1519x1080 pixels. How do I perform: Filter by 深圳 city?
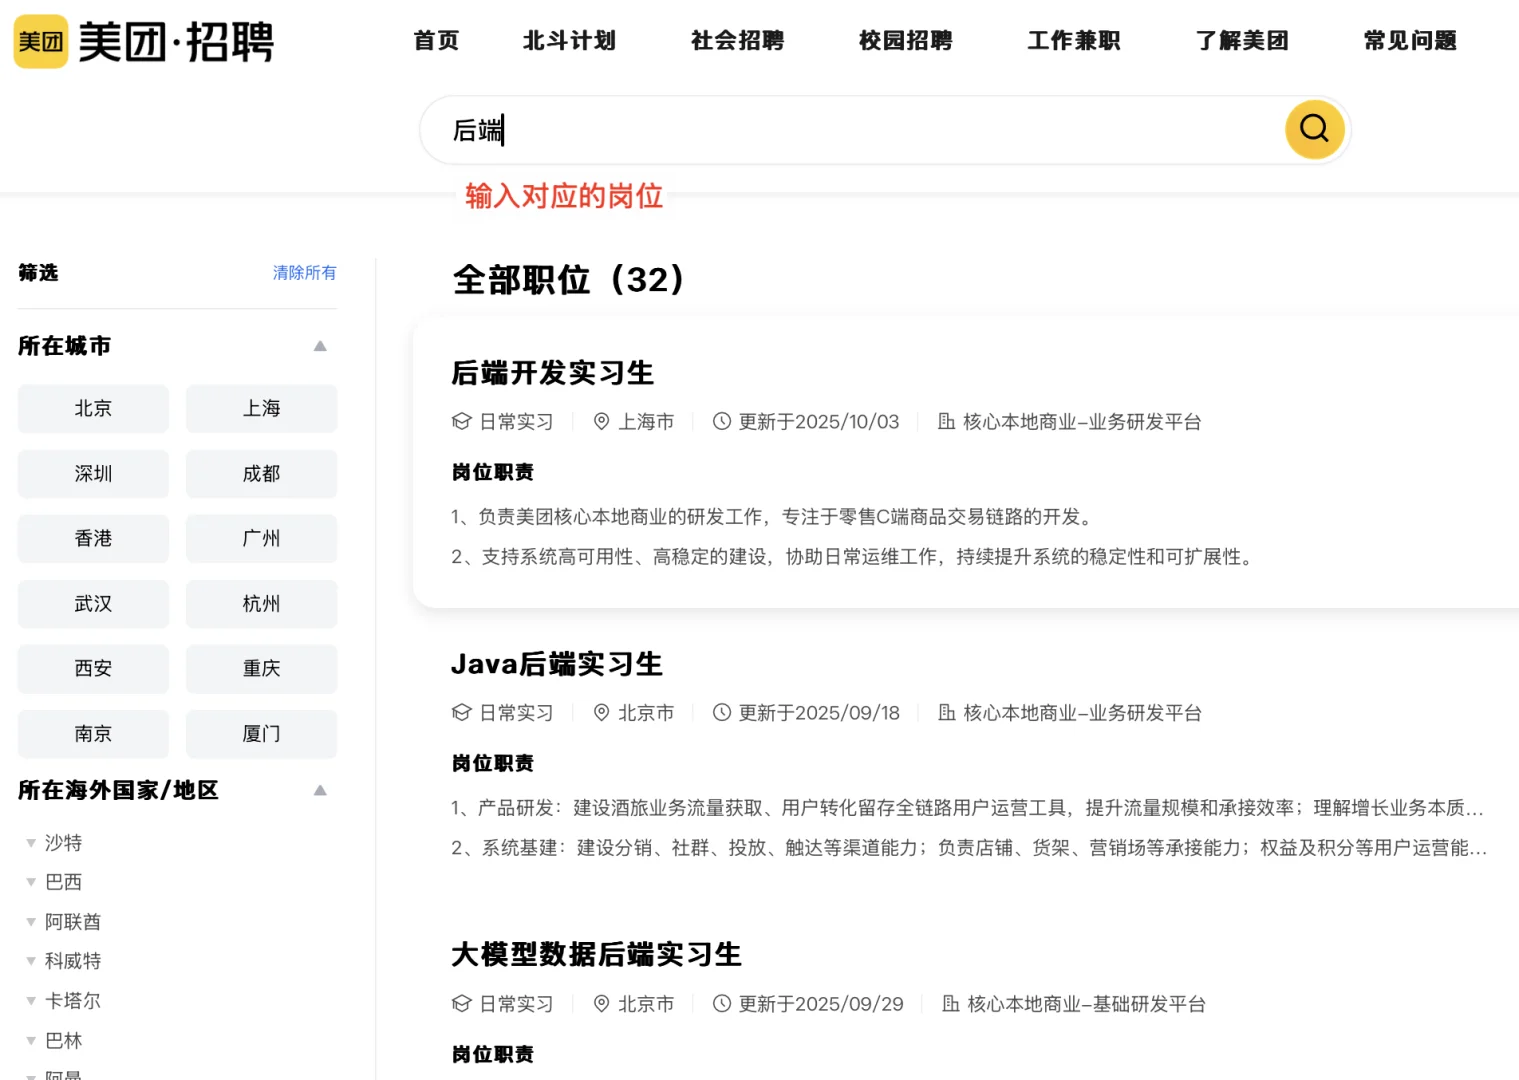93,474
